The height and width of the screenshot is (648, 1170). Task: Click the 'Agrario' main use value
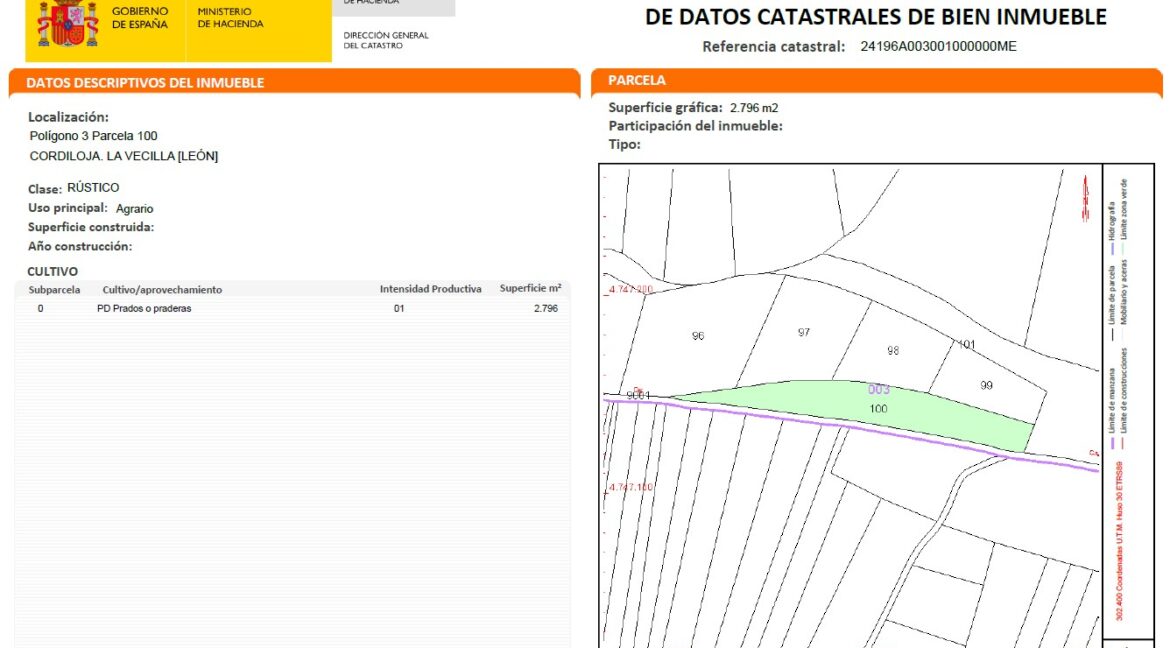point(134,209)
